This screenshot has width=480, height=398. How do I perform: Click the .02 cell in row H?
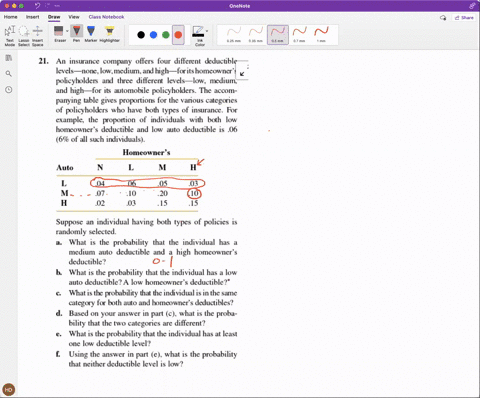[100, 203]
